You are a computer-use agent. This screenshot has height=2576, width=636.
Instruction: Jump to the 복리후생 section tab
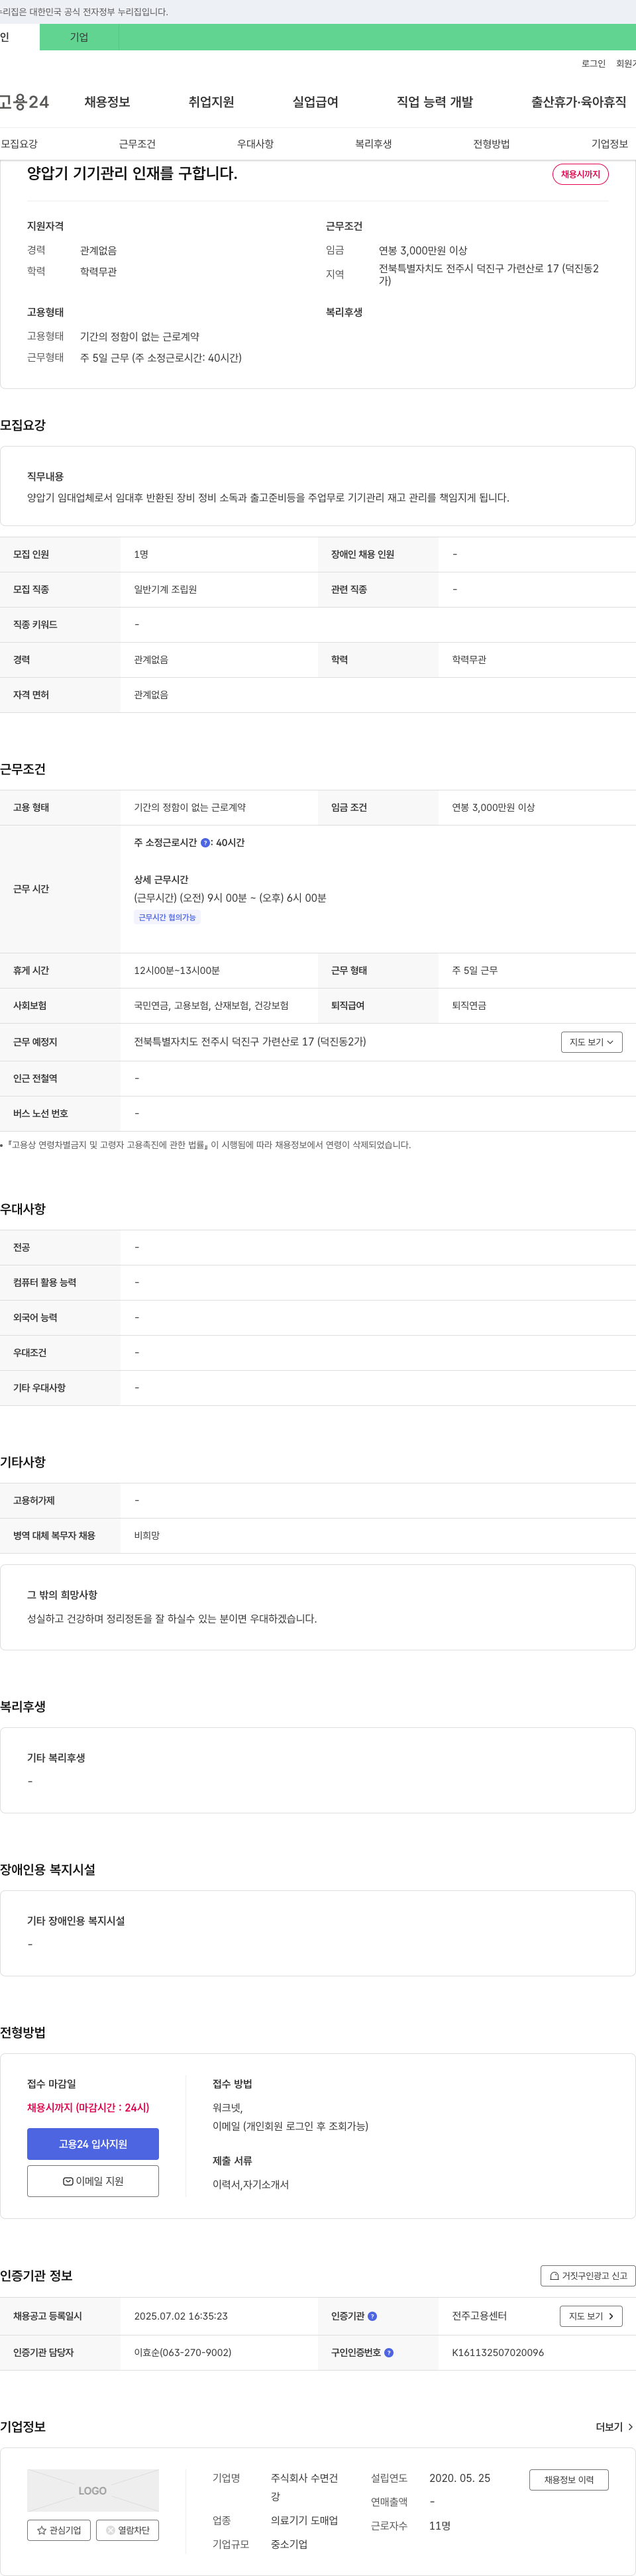point(373,144)
